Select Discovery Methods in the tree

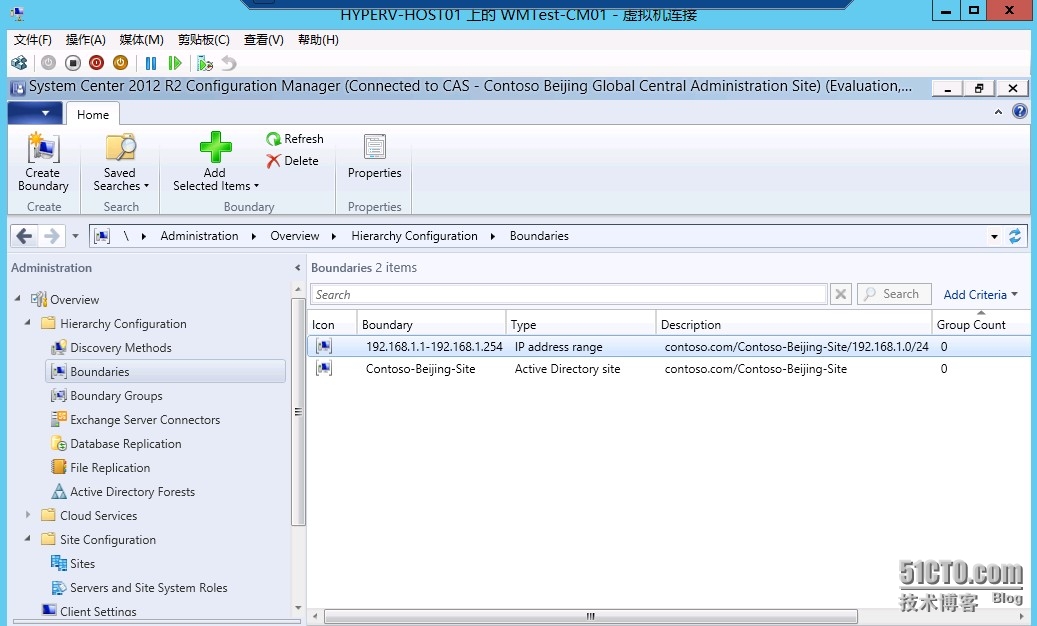point(120,348)
